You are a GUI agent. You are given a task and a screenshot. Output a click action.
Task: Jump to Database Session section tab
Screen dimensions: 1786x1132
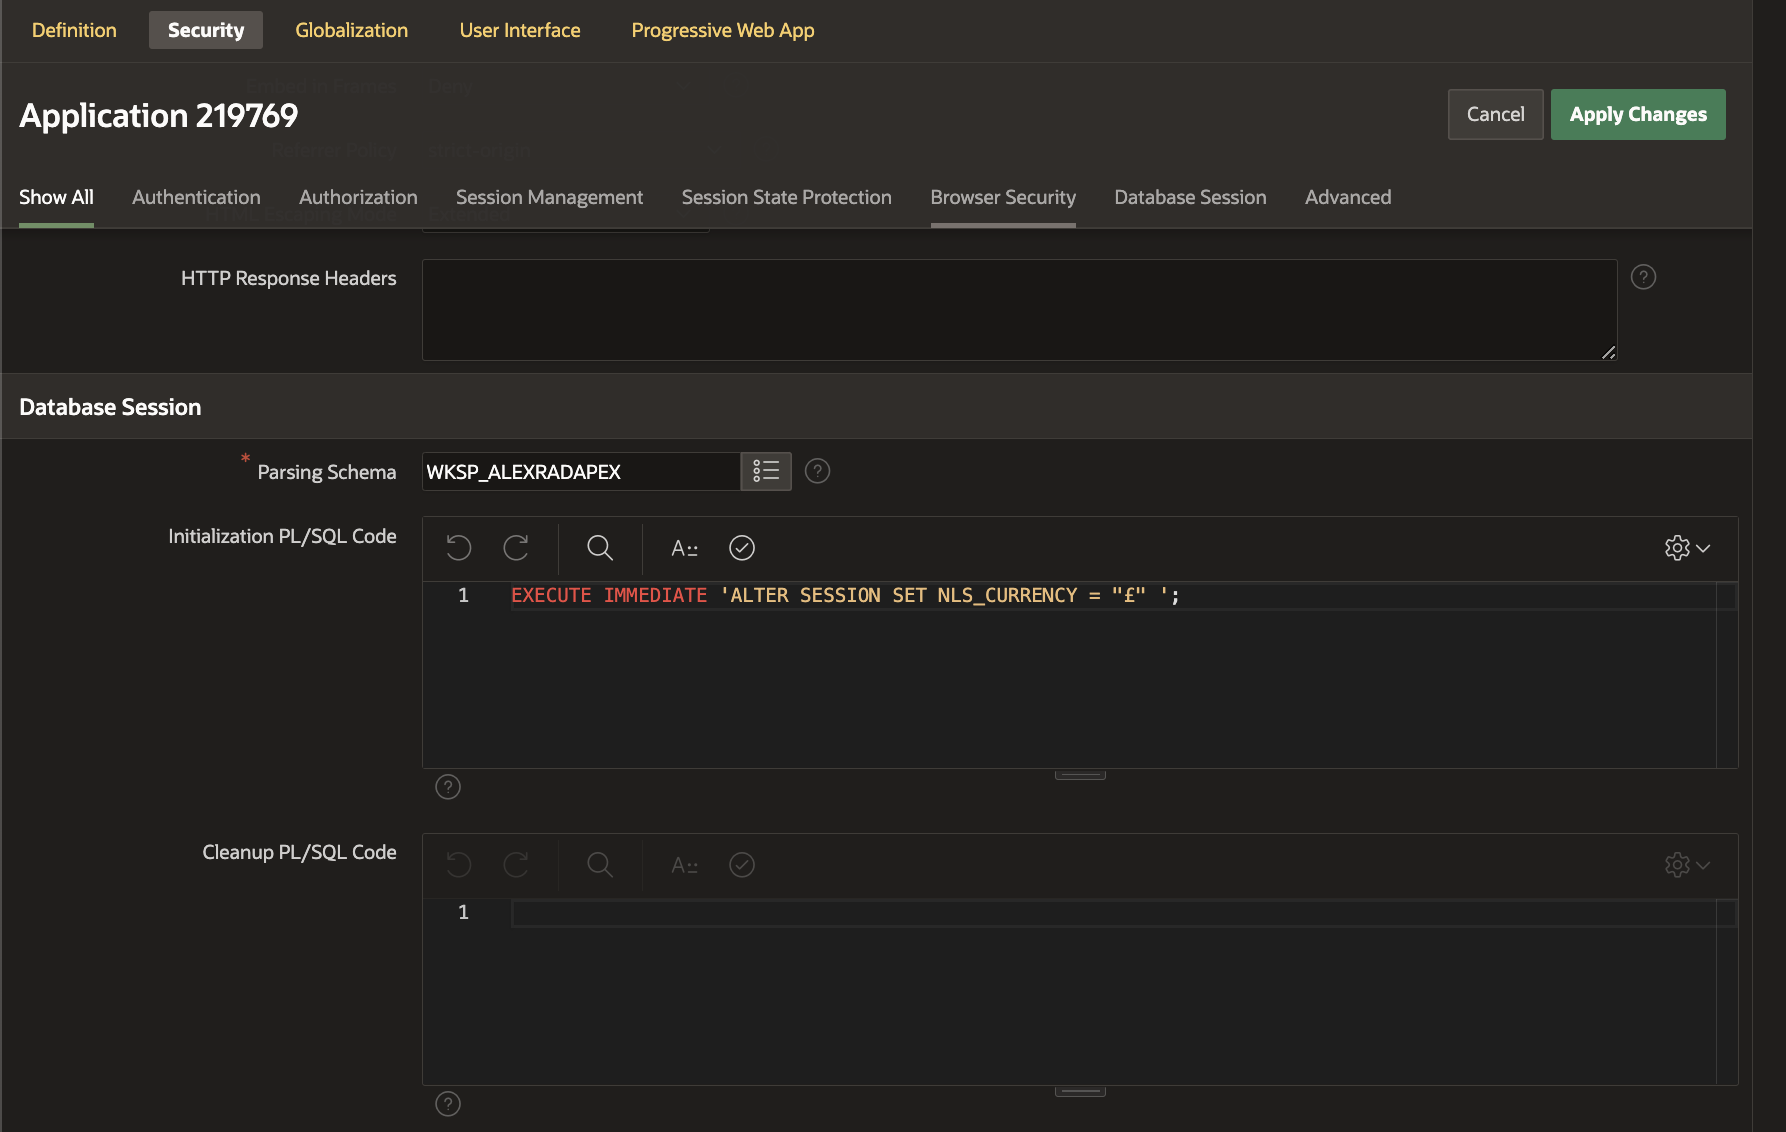point(1190,197)
